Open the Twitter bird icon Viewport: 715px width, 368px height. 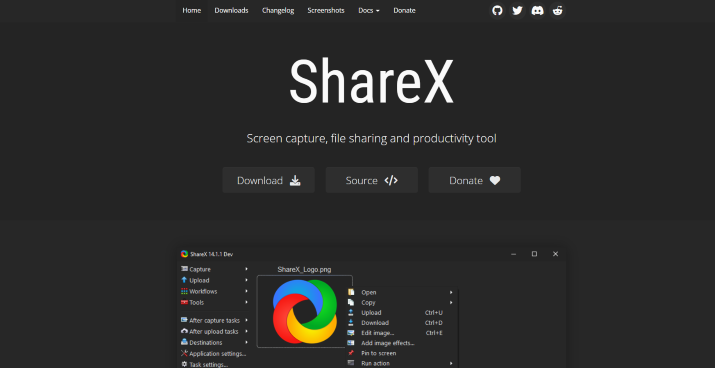(517, 10)
